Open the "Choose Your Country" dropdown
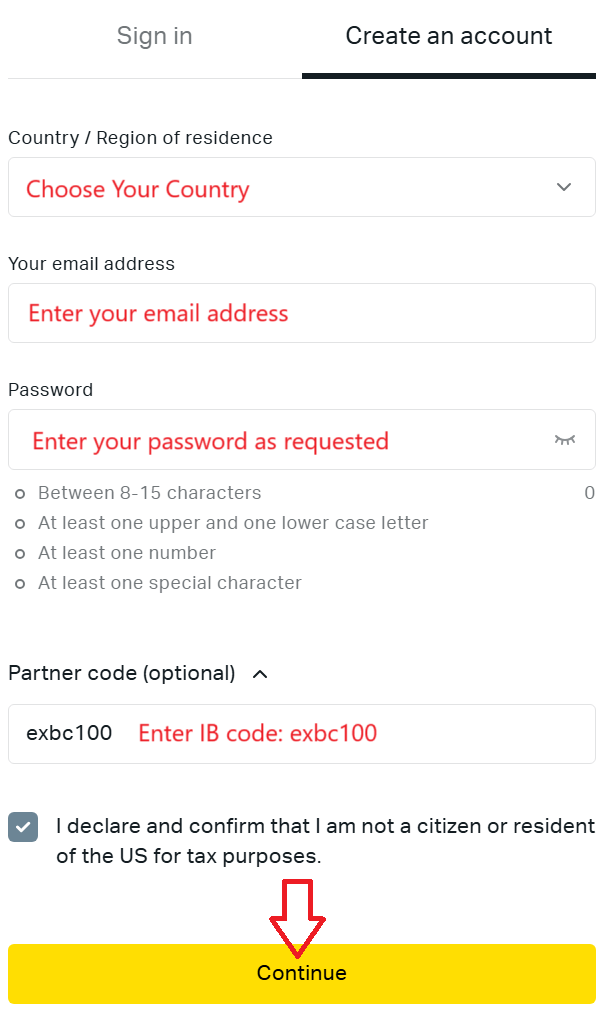 click(302, 187)
